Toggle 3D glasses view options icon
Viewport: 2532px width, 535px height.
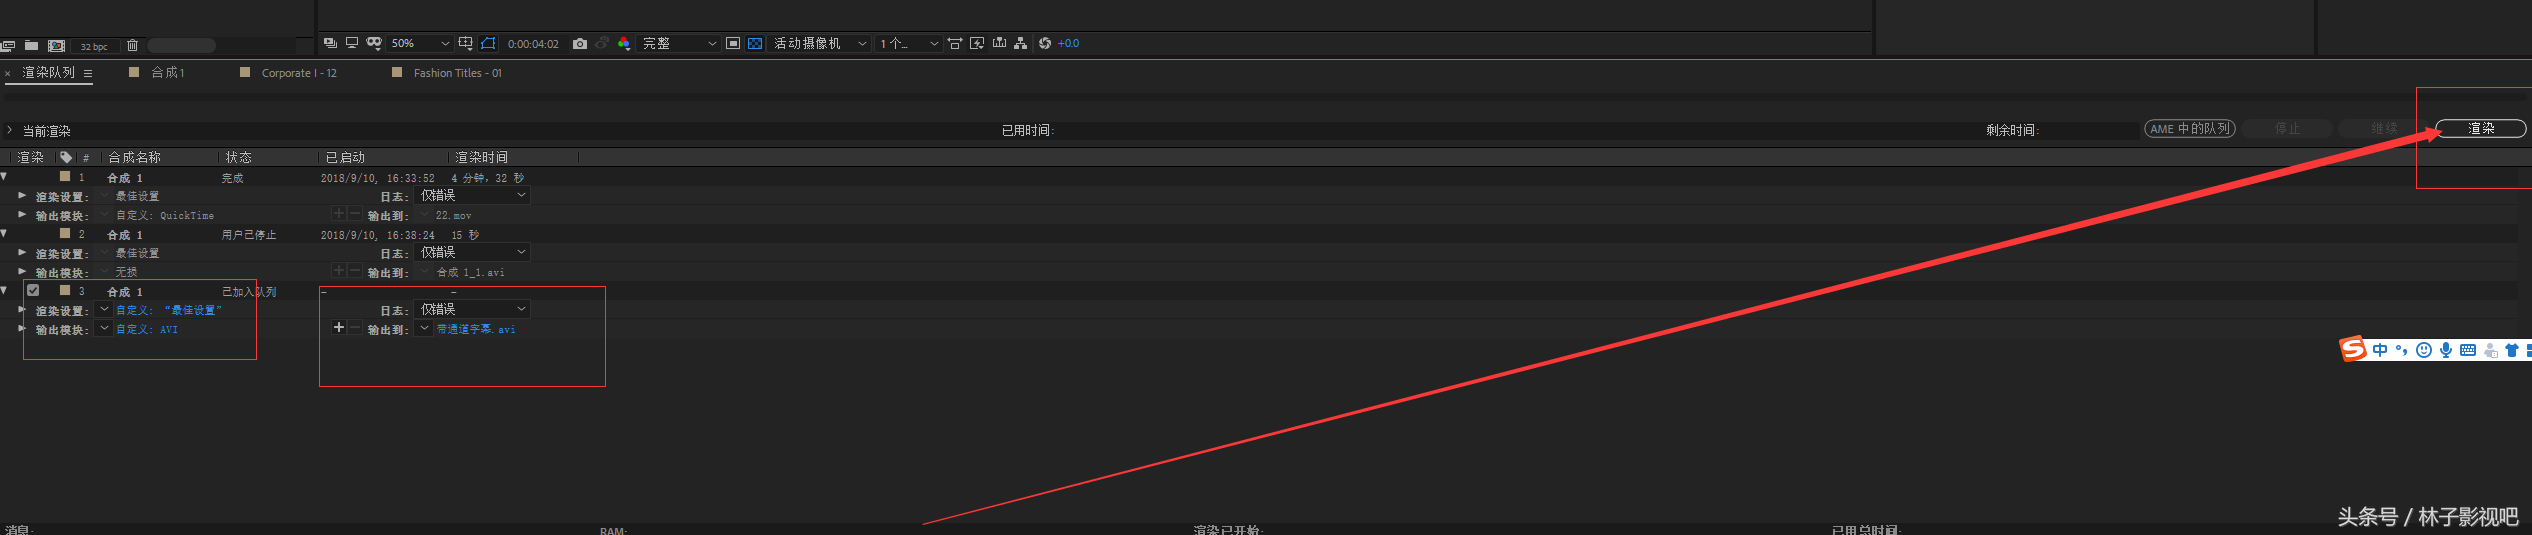374,43
